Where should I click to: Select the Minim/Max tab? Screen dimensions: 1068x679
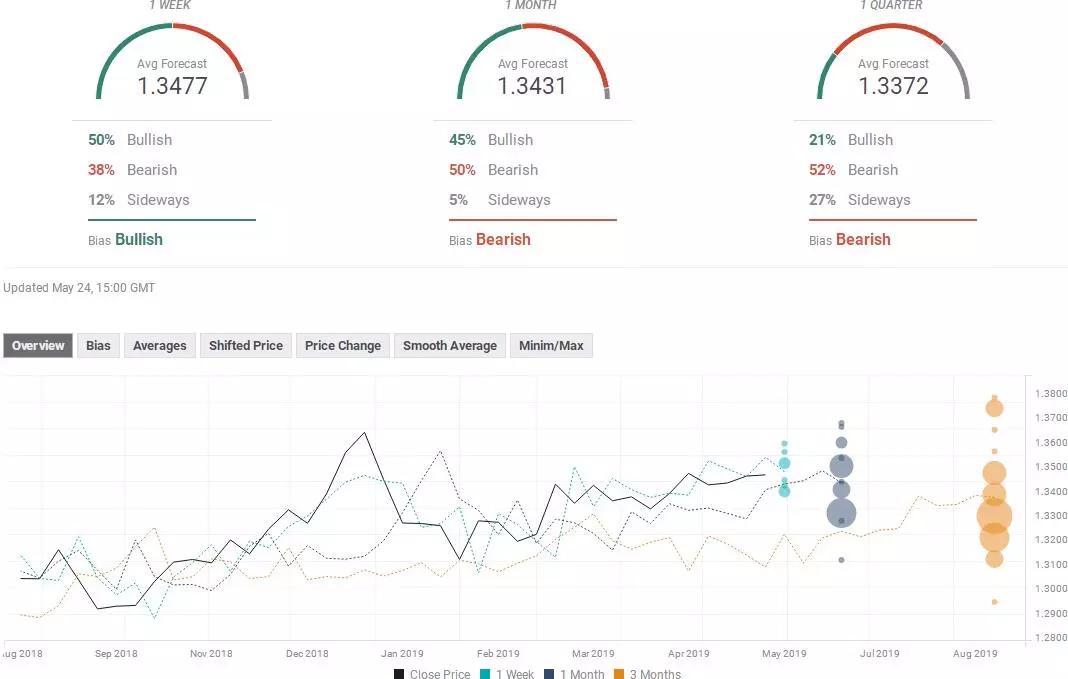coord(551,346)
